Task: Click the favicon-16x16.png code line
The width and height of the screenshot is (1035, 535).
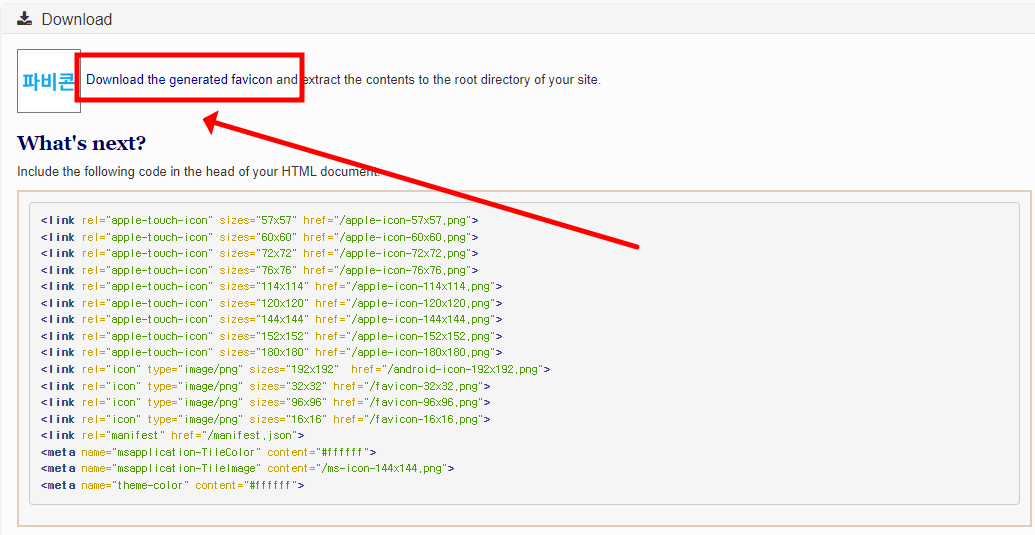Action: pos(265,419)
